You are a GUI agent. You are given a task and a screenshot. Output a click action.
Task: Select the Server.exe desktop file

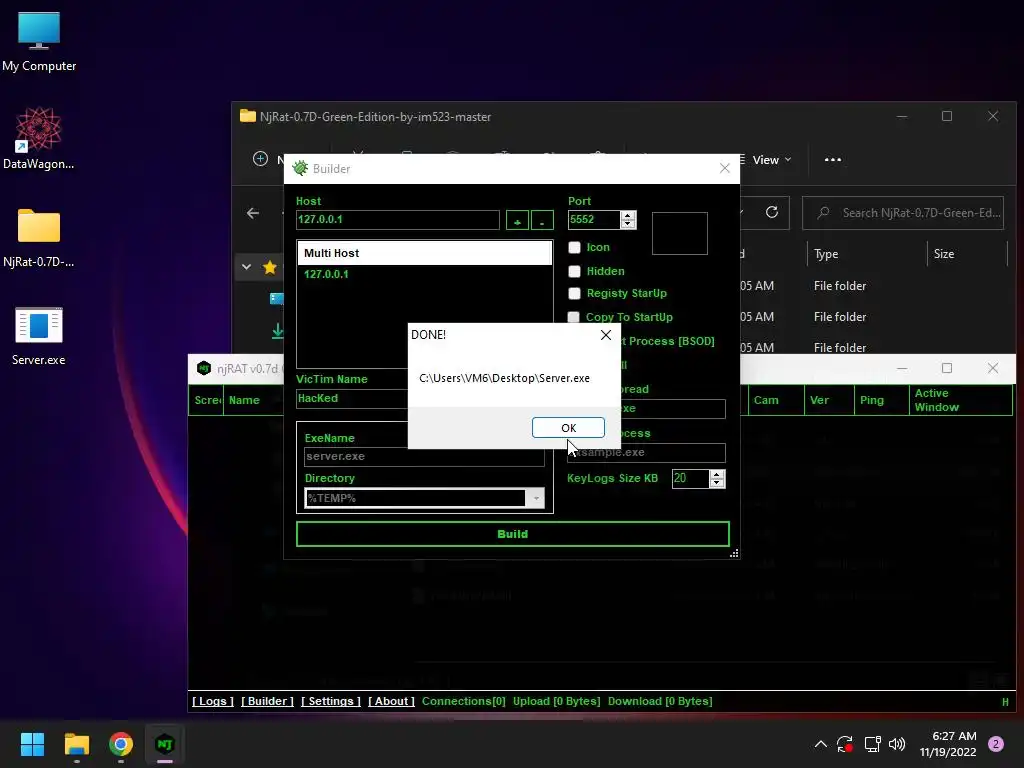point(39,336)
